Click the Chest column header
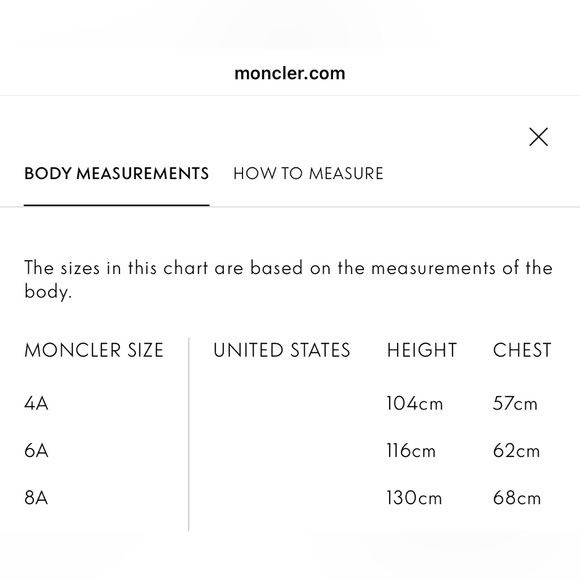 [522, 350]
